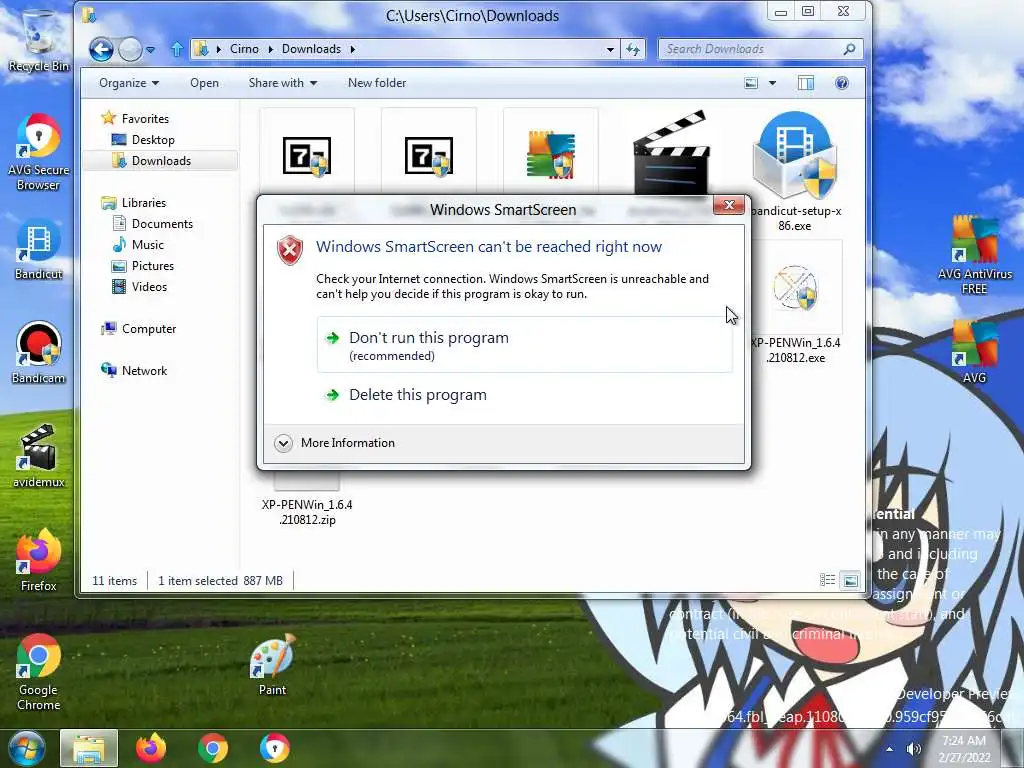Click Open in Explorer toolbar
This screenshot has width=1024, height=768.
(x=204, y=83)
